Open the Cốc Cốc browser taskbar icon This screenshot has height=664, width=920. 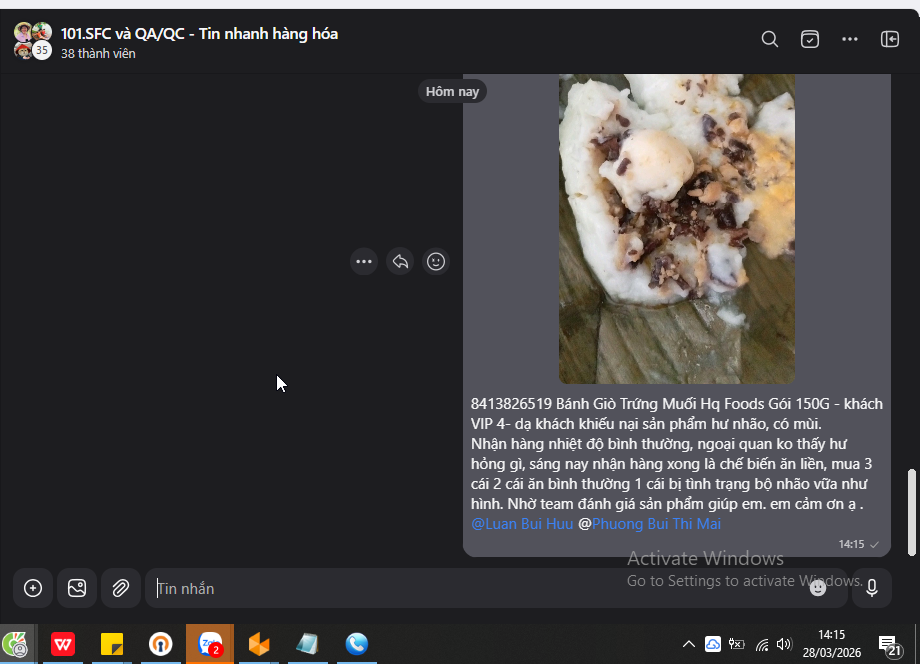pos(16,644)
